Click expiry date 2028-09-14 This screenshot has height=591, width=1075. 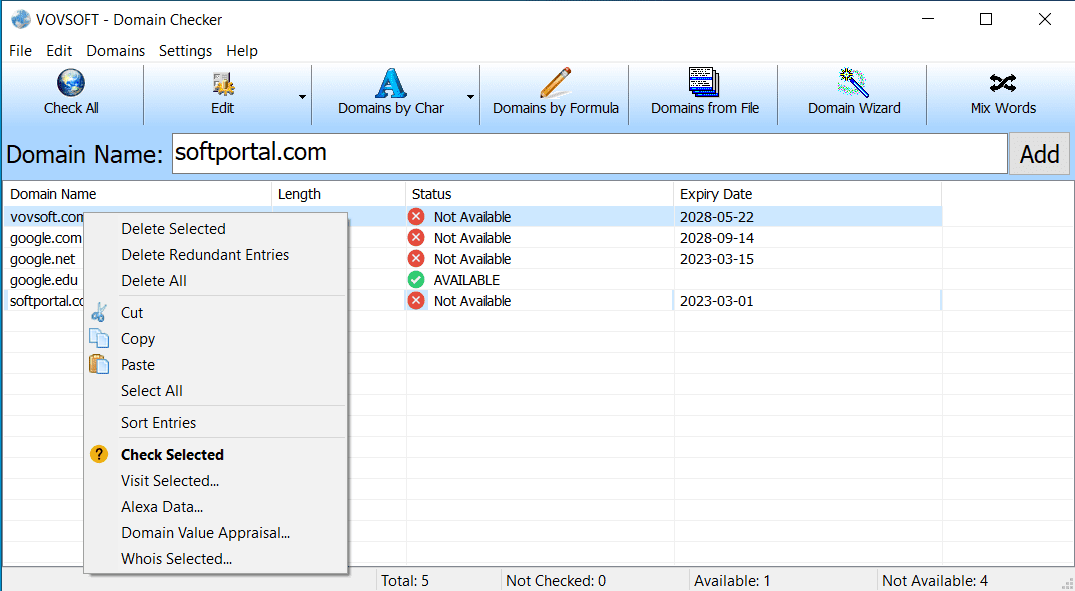tap(716, 238)
